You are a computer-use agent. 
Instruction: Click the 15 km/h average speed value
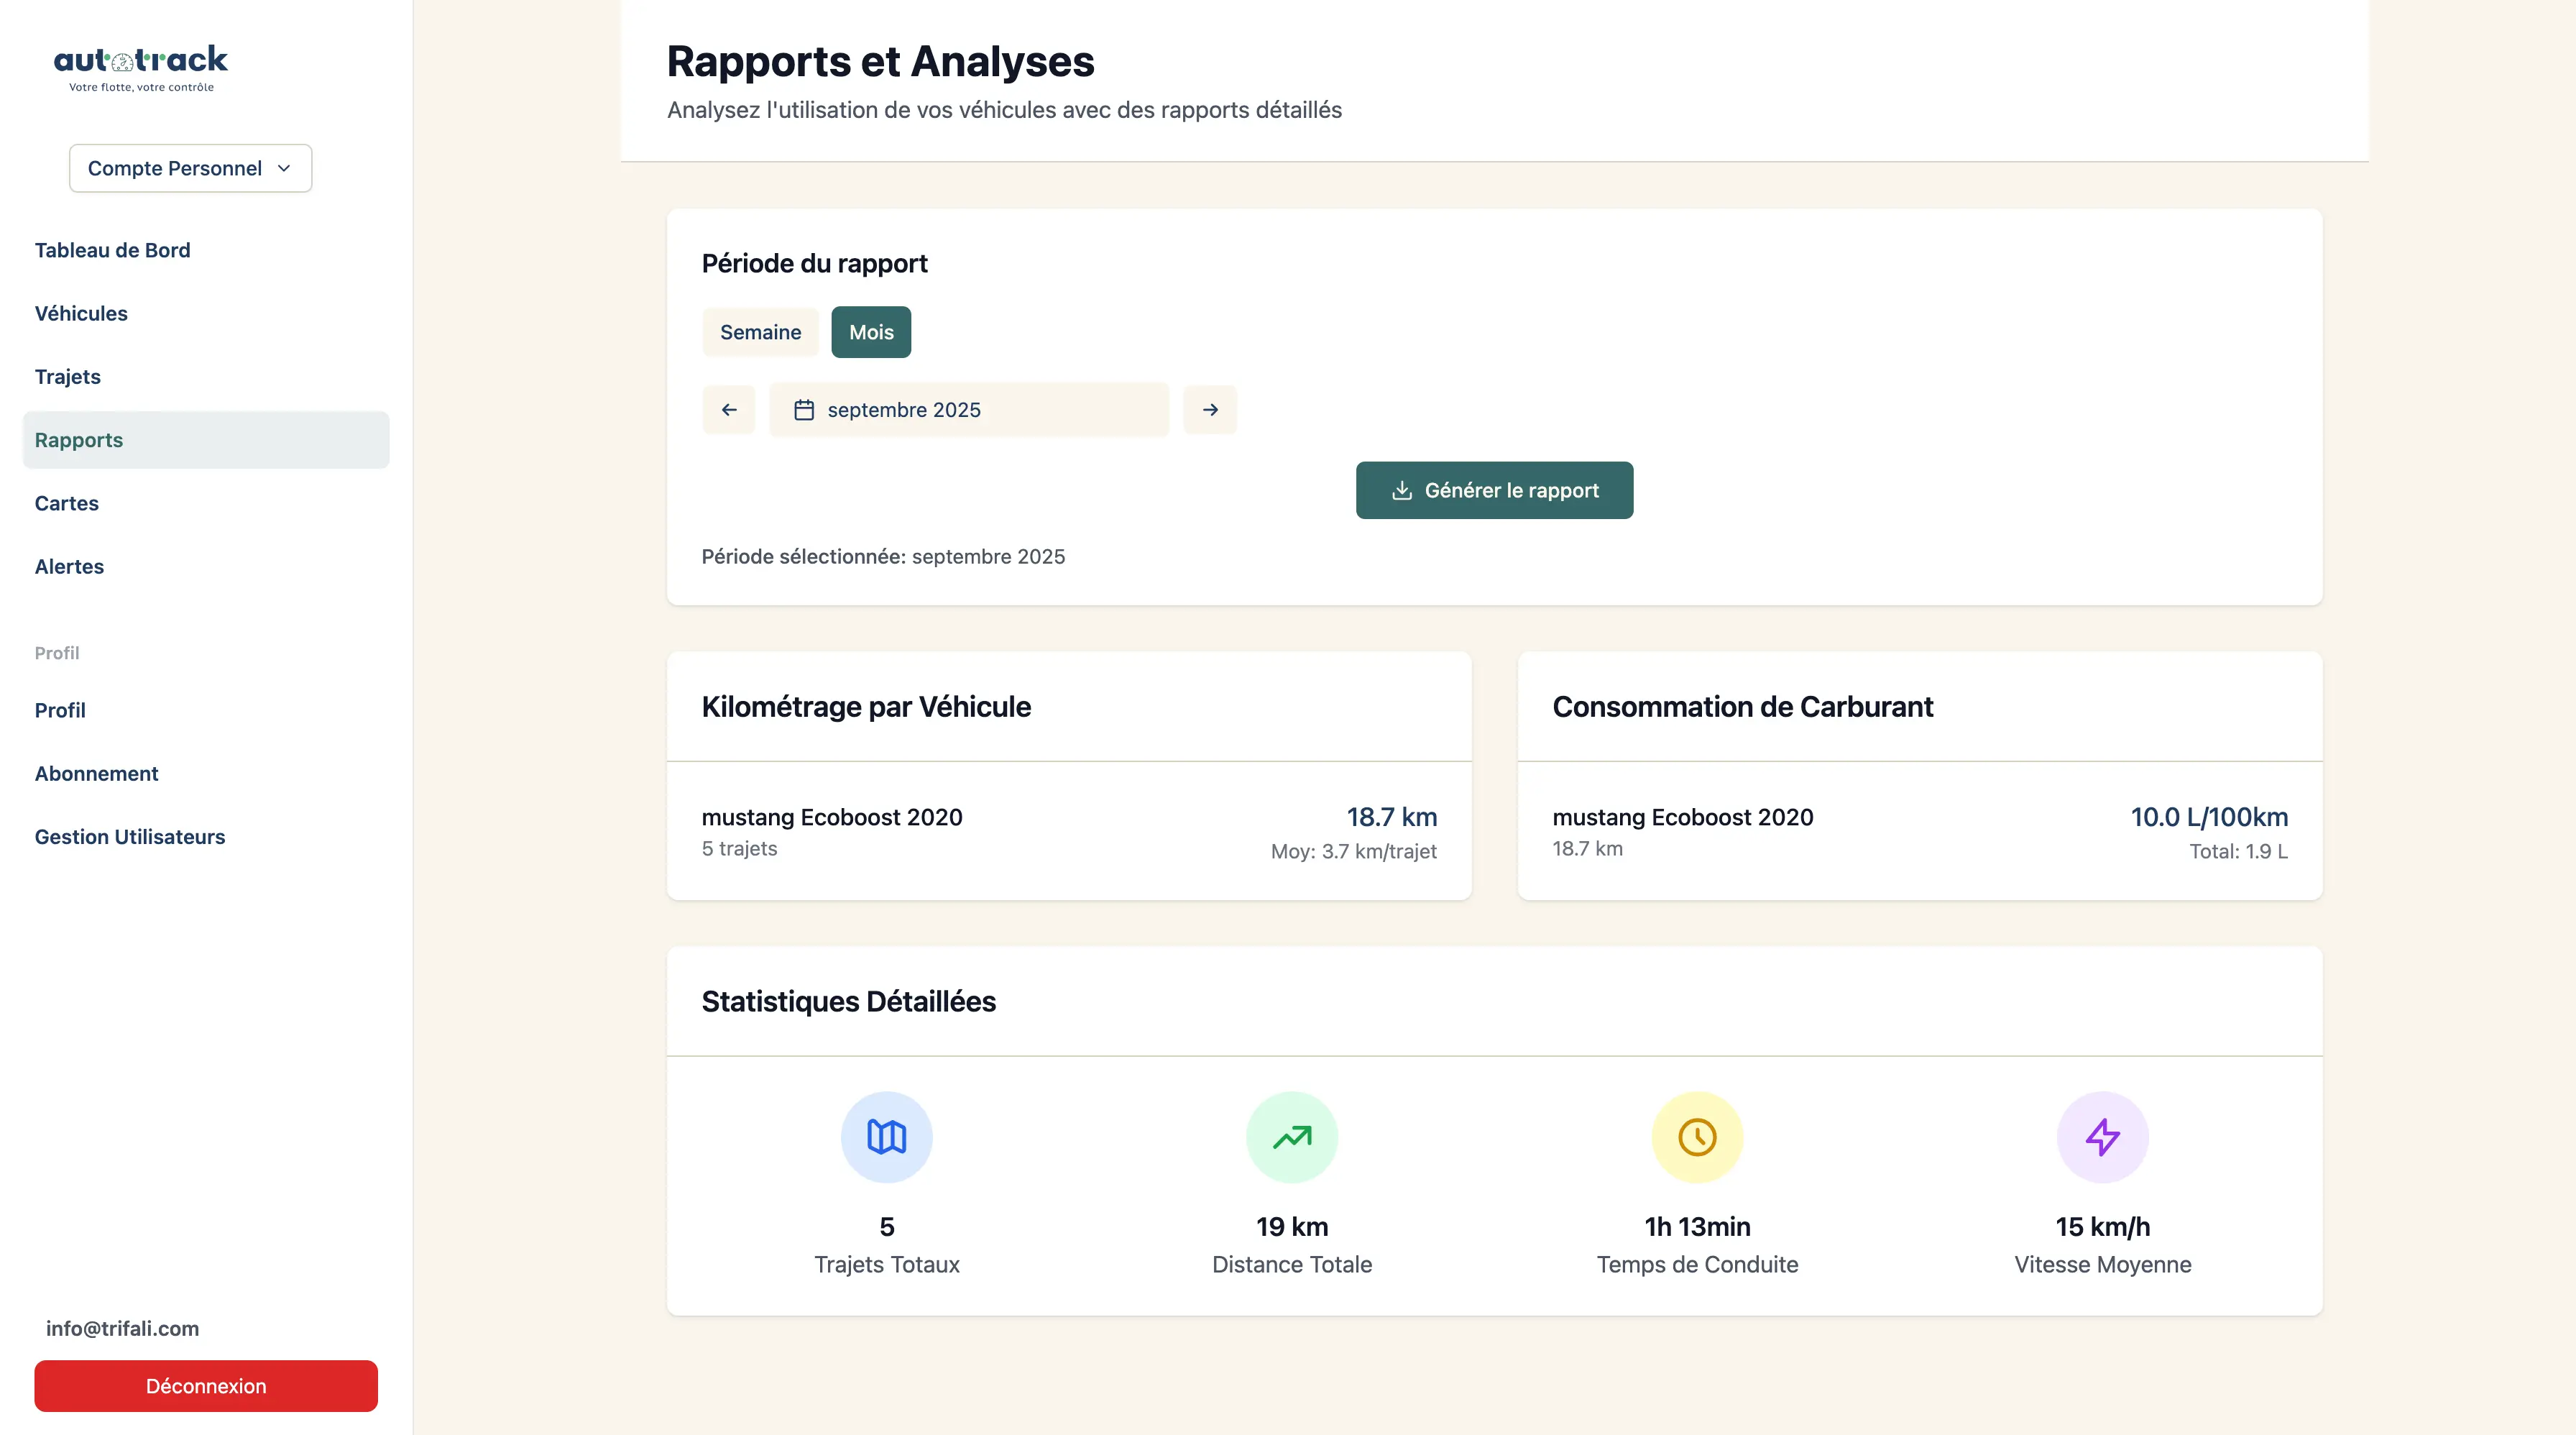tap(2102, 1227)
